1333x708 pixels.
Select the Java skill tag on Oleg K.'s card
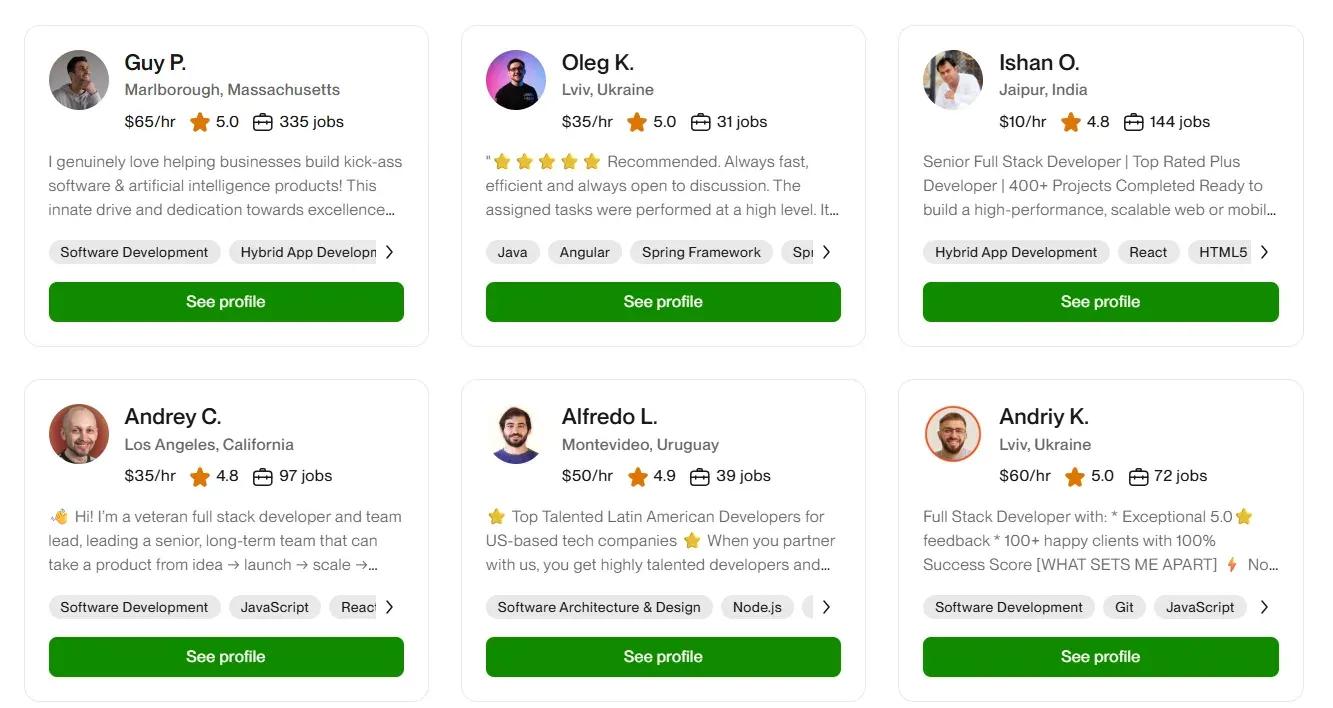[x=513, y=252]
